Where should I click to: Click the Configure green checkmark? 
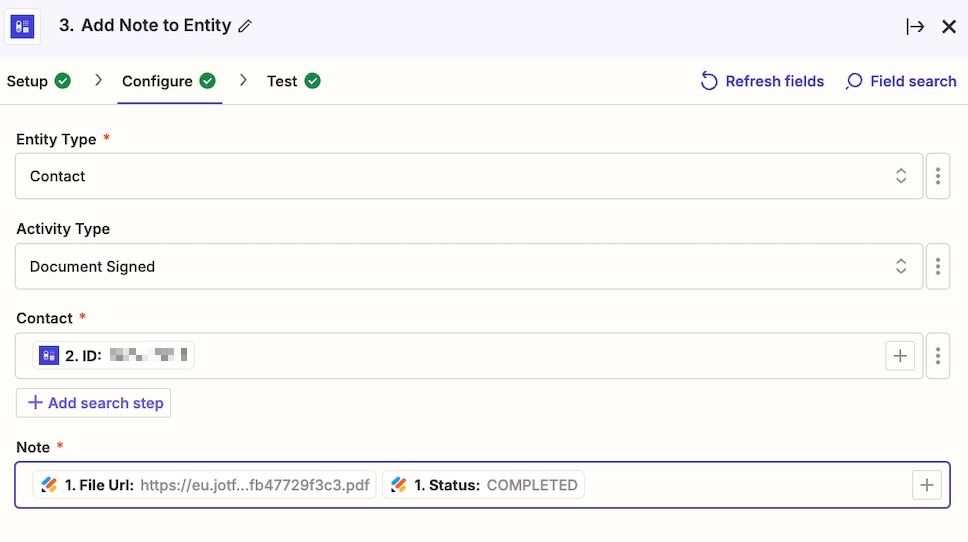tap(208, 81)
